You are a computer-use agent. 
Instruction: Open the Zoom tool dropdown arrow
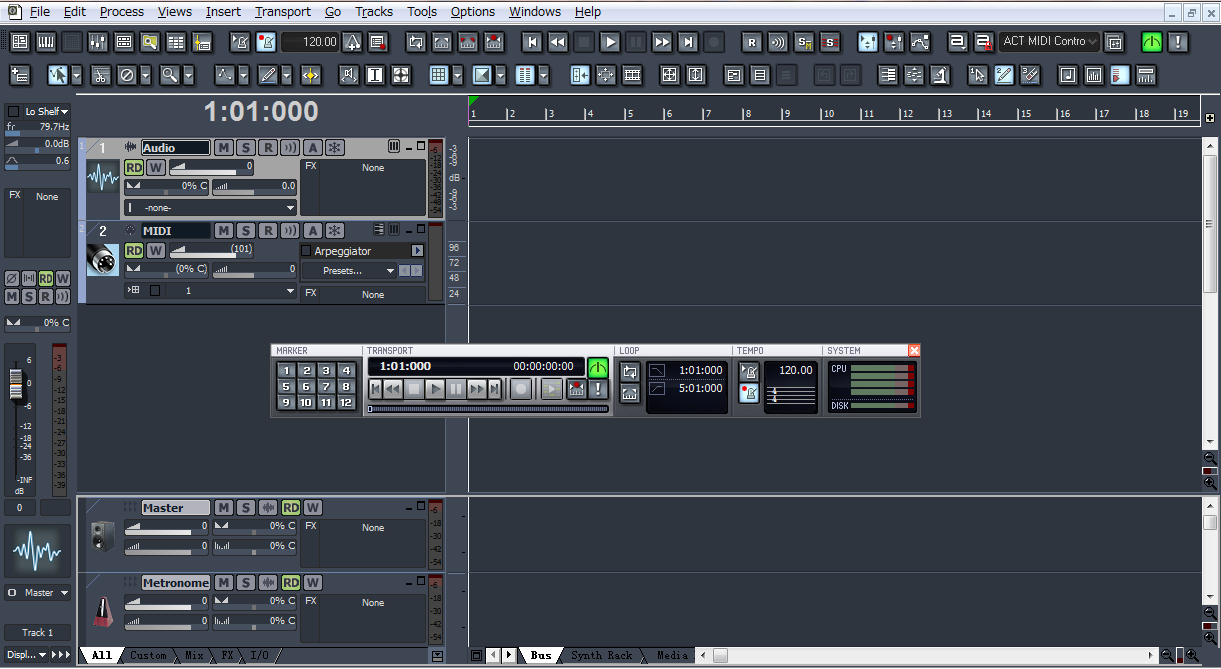point(188,75)
